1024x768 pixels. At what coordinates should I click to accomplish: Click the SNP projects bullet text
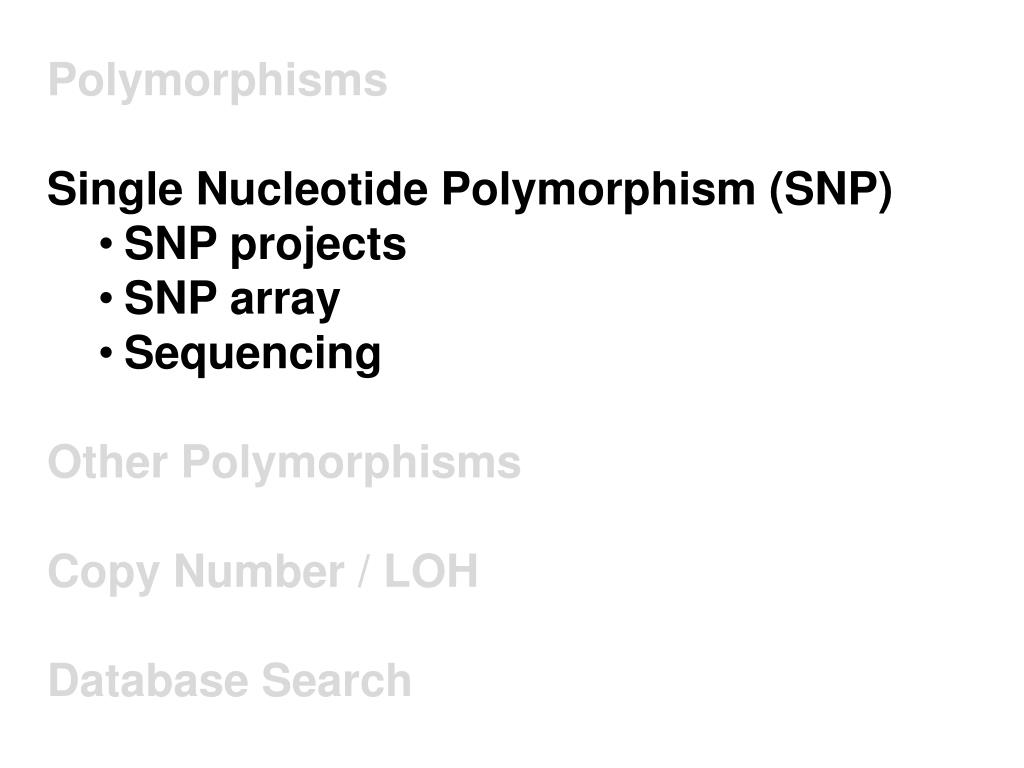(265, 246)
